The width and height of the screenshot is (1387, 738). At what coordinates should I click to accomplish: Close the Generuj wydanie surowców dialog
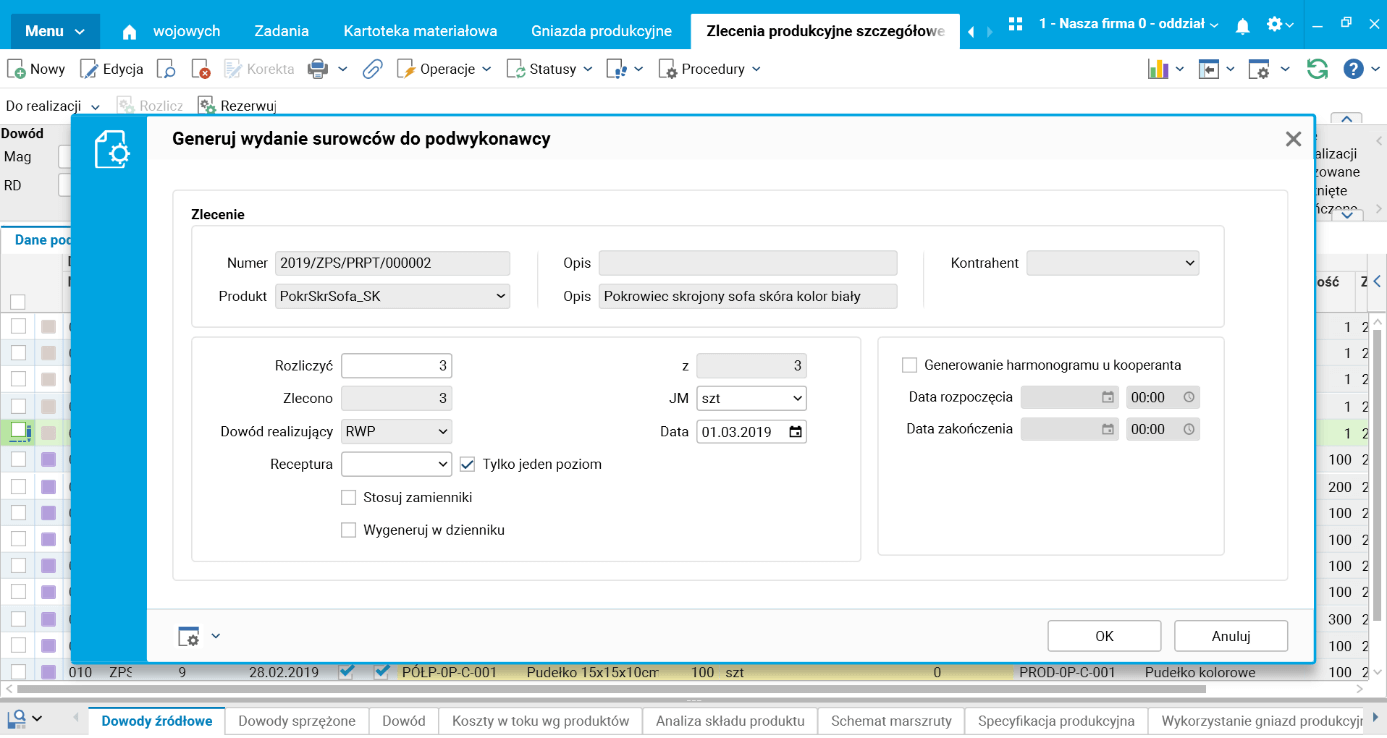click(1293, 139)
